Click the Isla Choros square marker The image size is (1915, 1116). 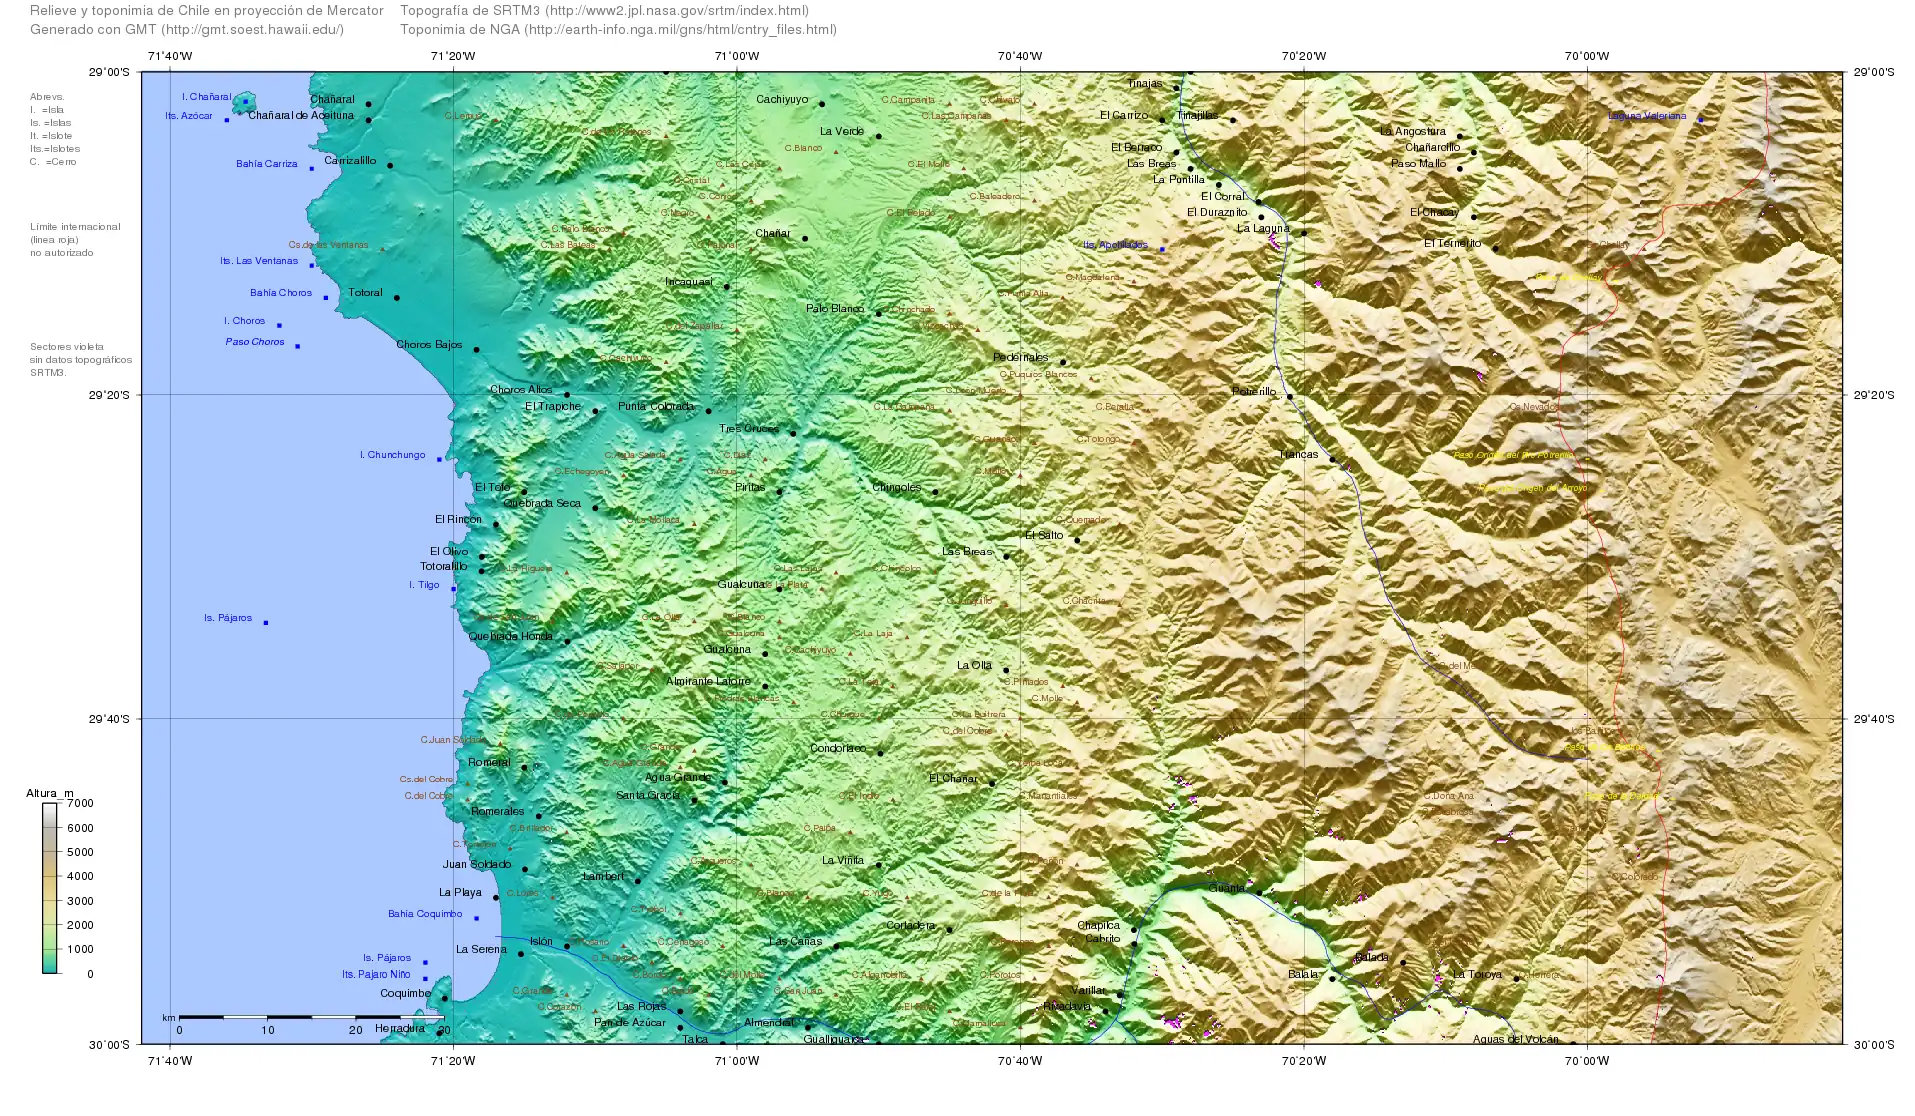pyautogui.click(x=279, y=325)
